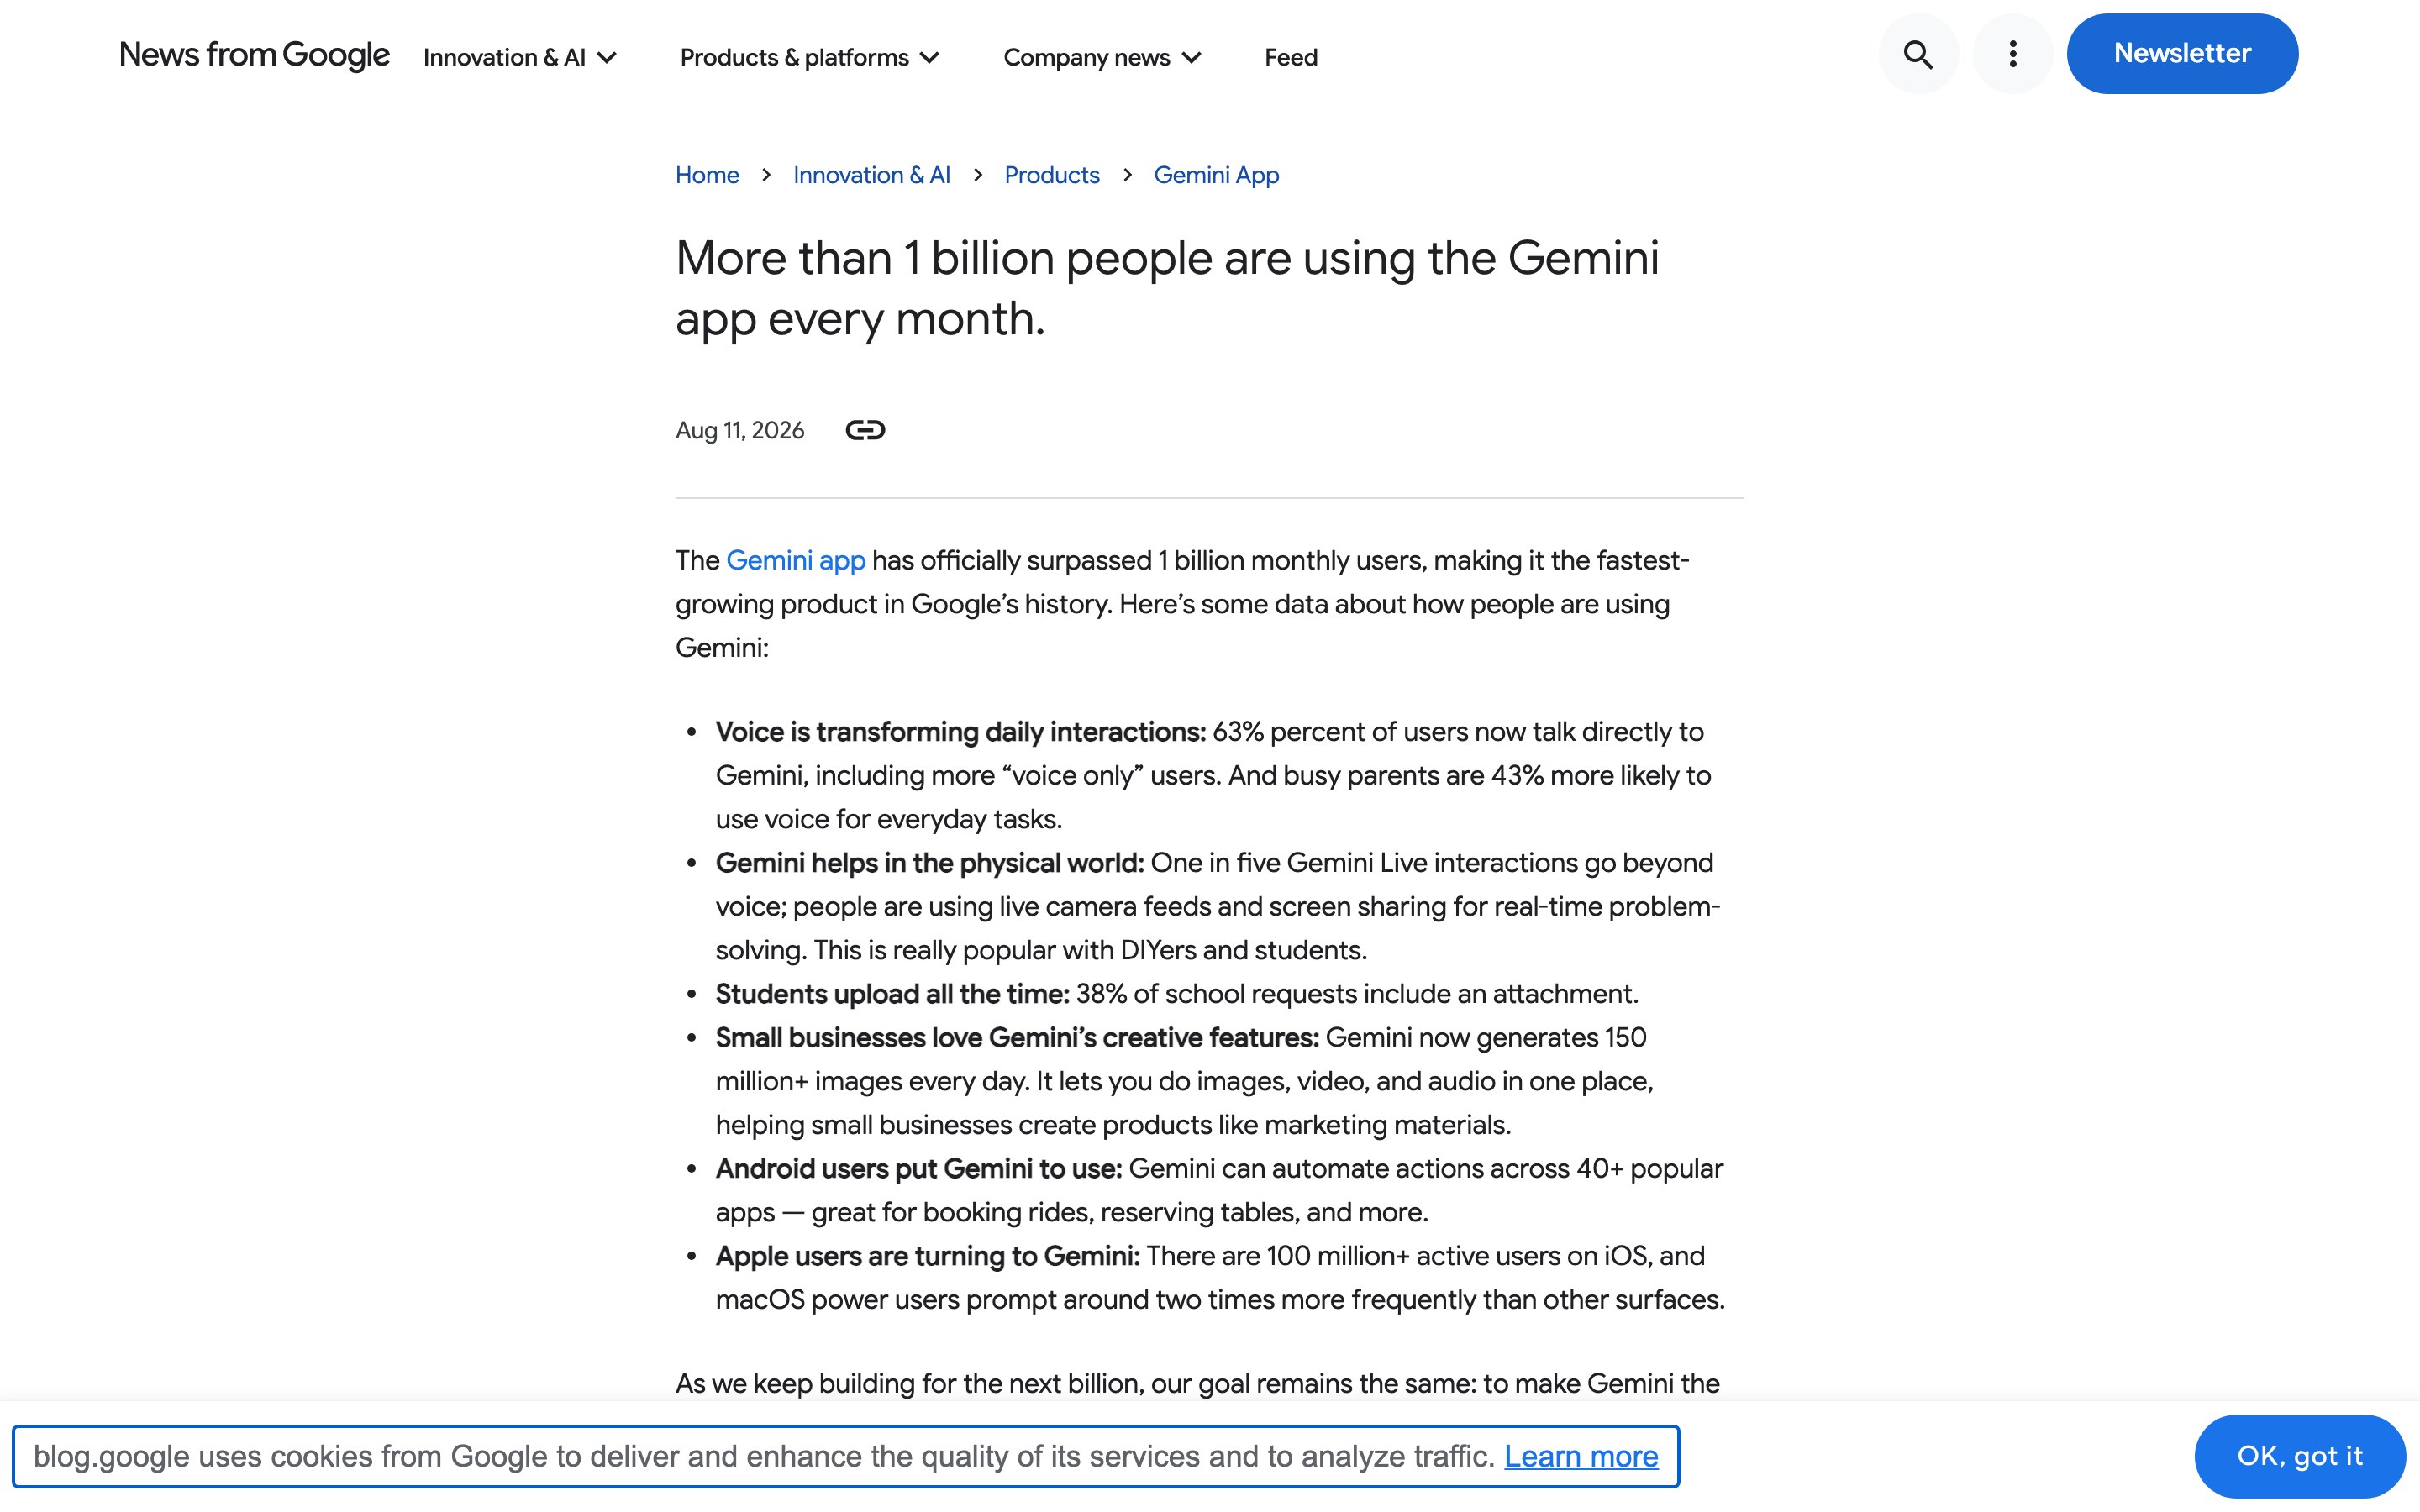
Task: Select the cookie notice message text
Action: 763,1456
